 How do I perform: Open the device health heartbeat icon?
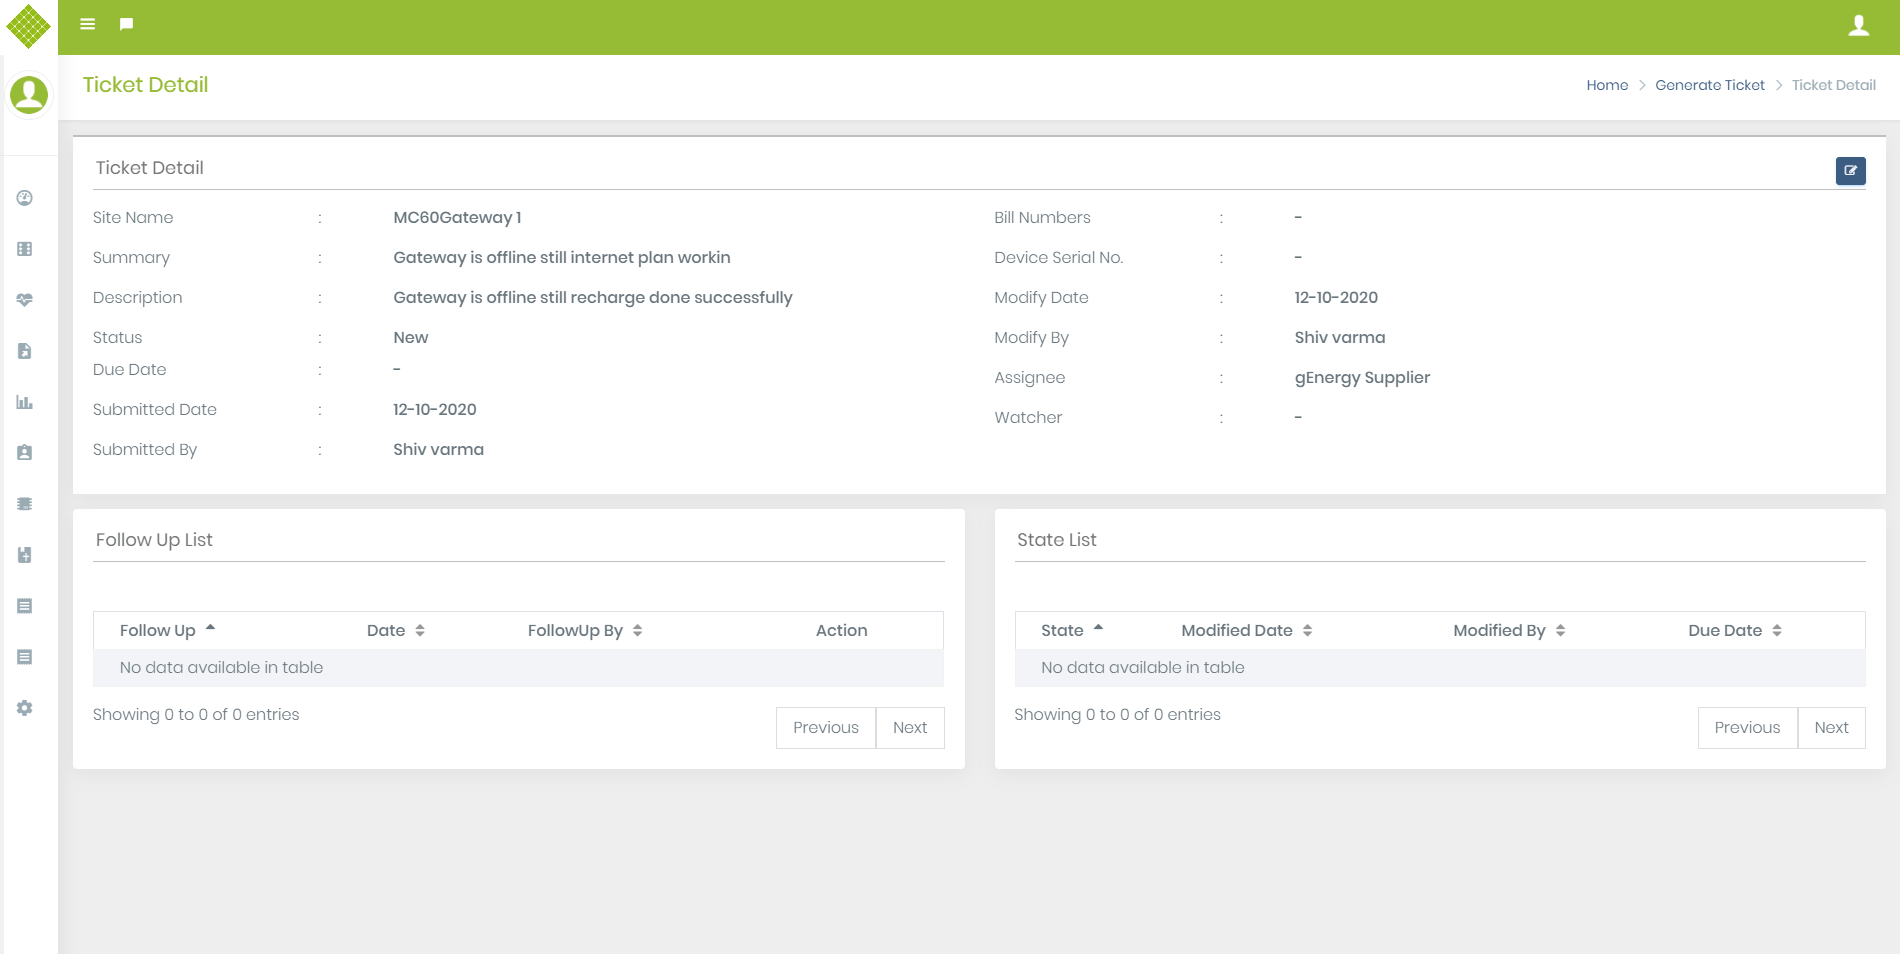(24, 298)
